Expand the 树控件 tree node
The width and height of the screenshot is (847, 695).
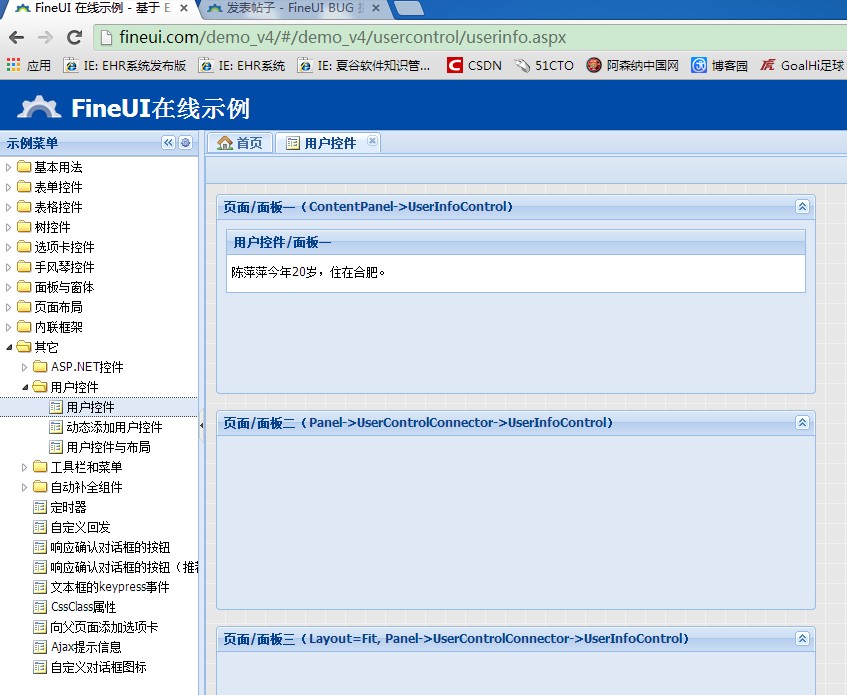[x=8, y=227]
